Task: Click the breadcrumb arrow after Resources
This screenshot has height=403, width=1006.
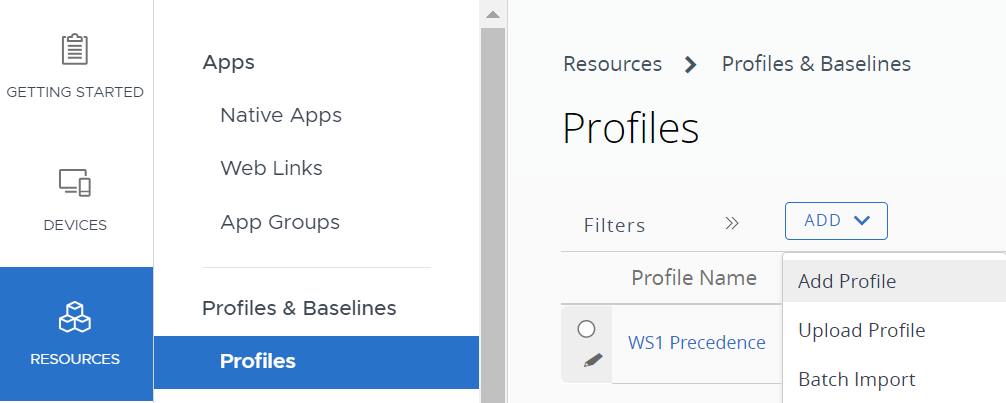Action: [x=690, y=65]
